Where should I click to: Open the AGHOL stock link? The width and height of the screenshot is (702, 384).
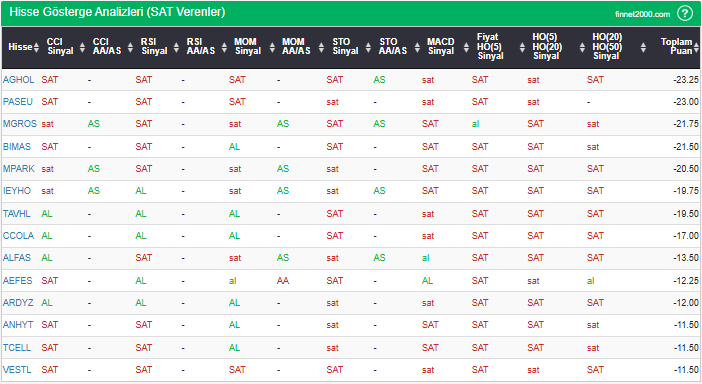18,80
